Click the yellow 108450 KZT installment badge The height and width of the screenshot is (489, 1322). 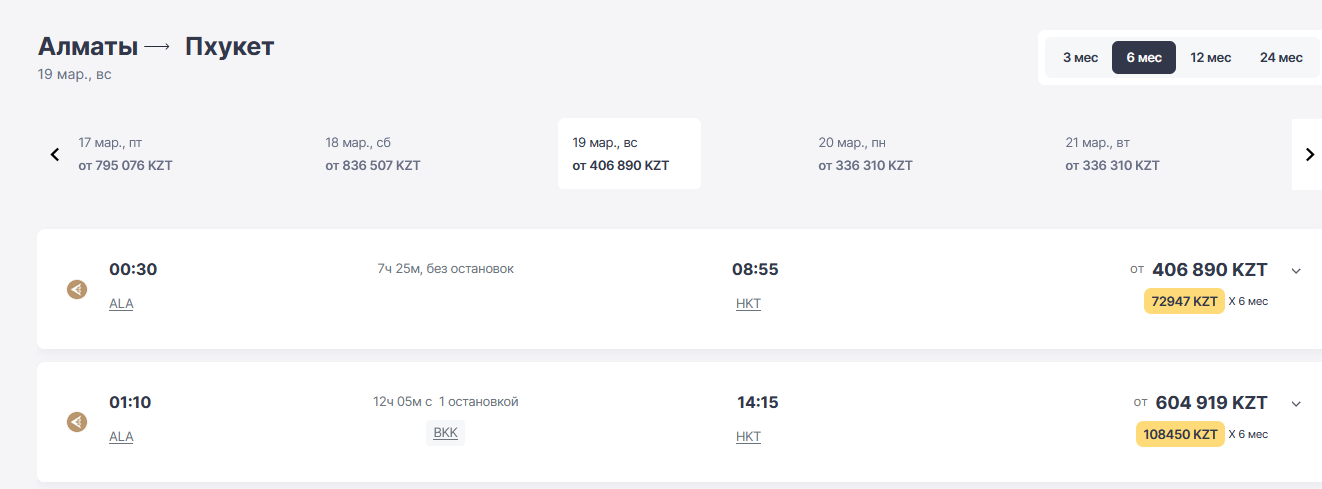tap(1180, 434)
